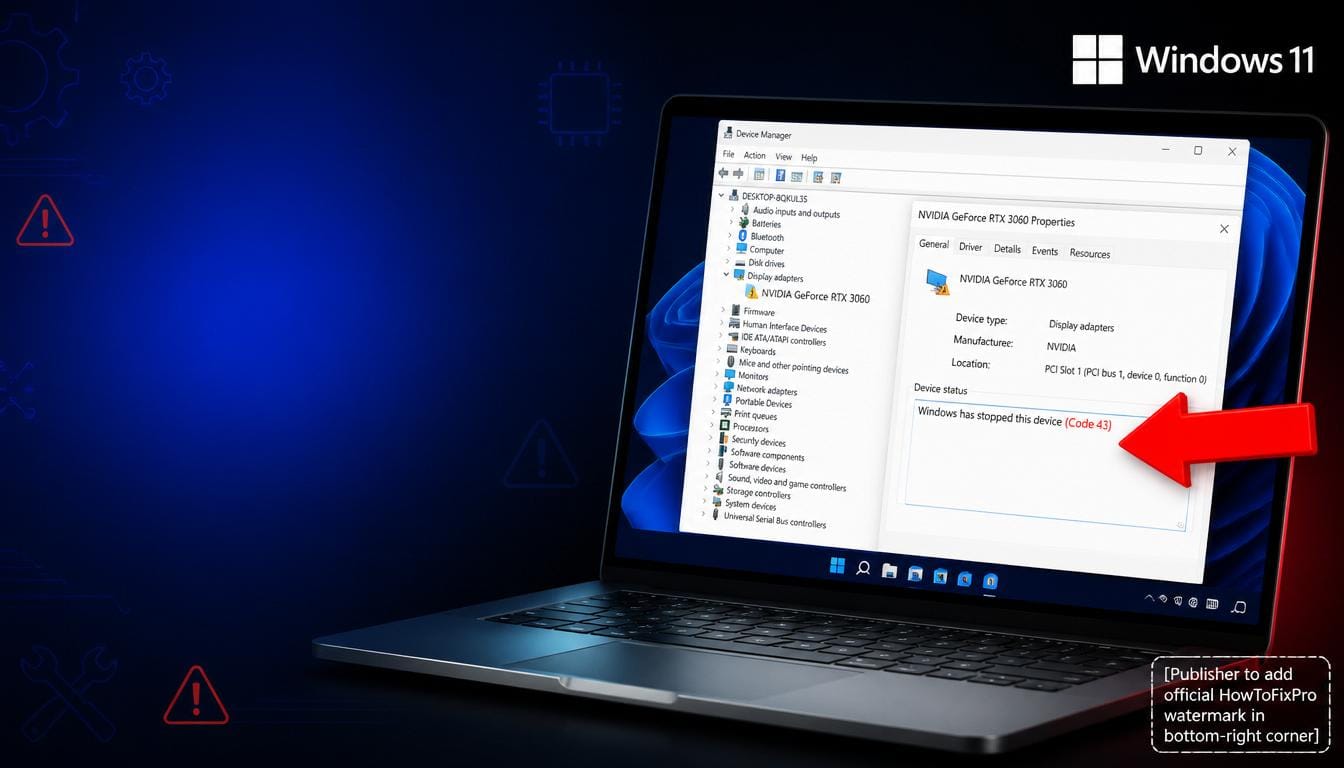This screenshot has height=768, width=1344.
Task: Click the Disk drives category icon
Action: coord(740,262)
